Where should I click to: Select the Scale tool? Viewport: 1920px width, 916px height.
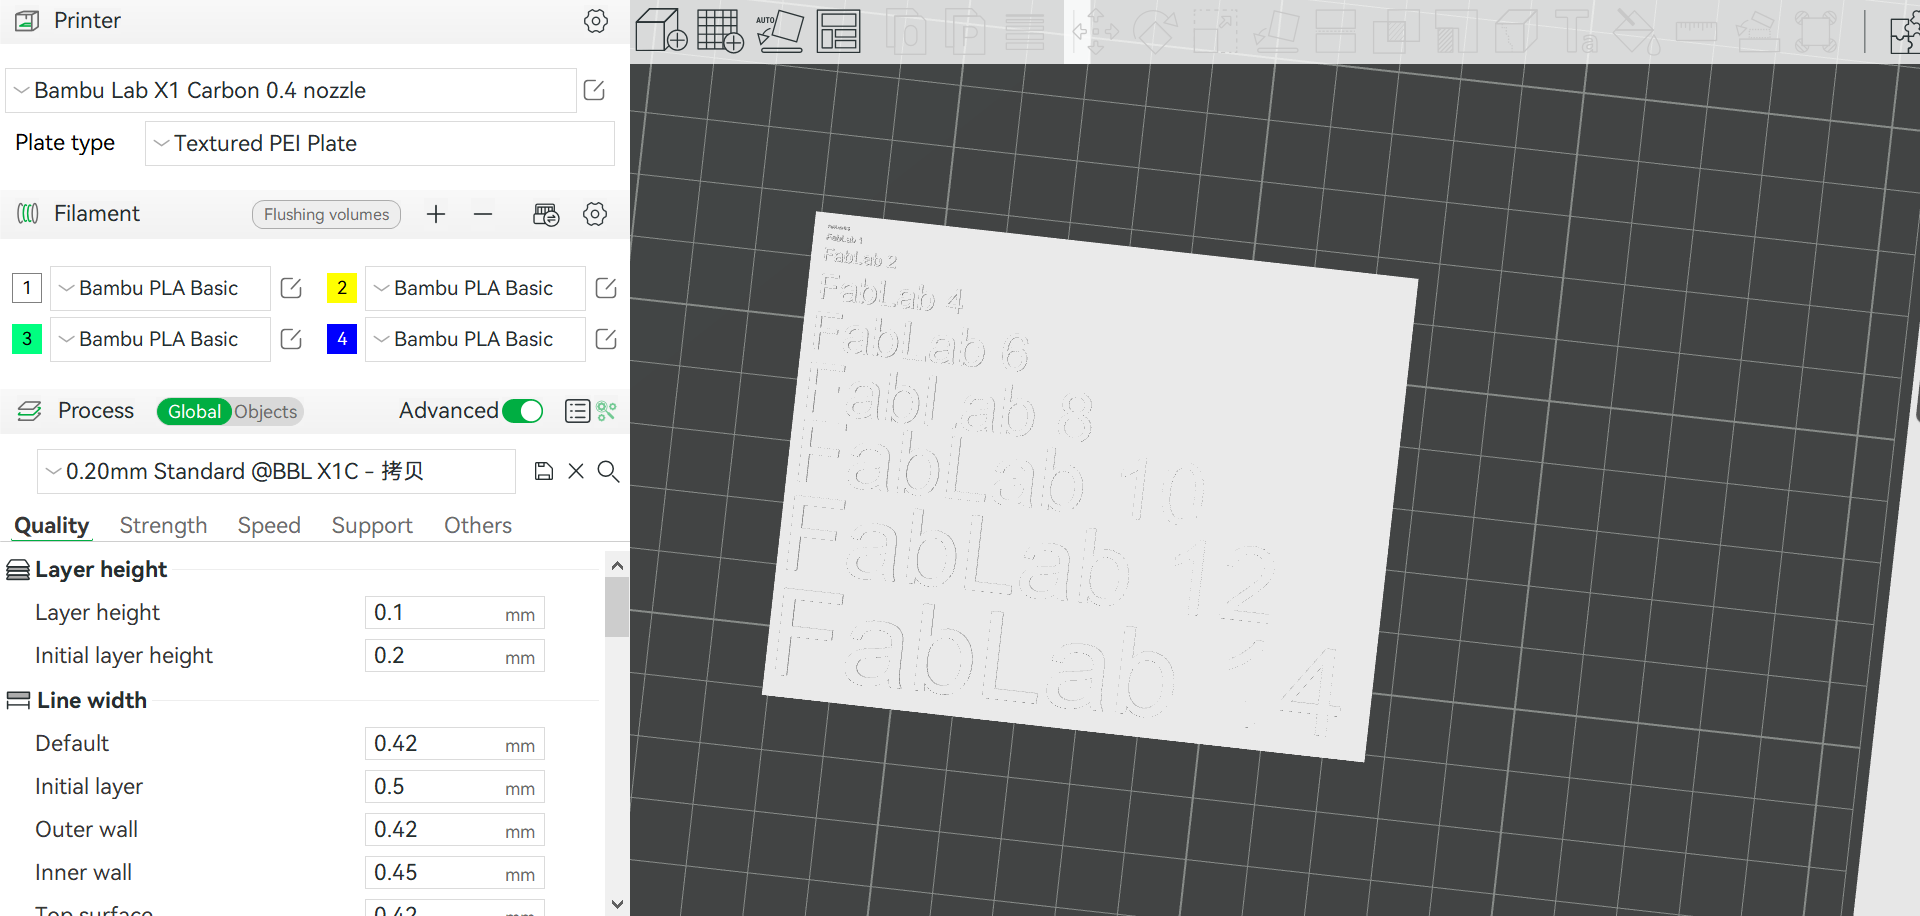tap(1216, 31)
